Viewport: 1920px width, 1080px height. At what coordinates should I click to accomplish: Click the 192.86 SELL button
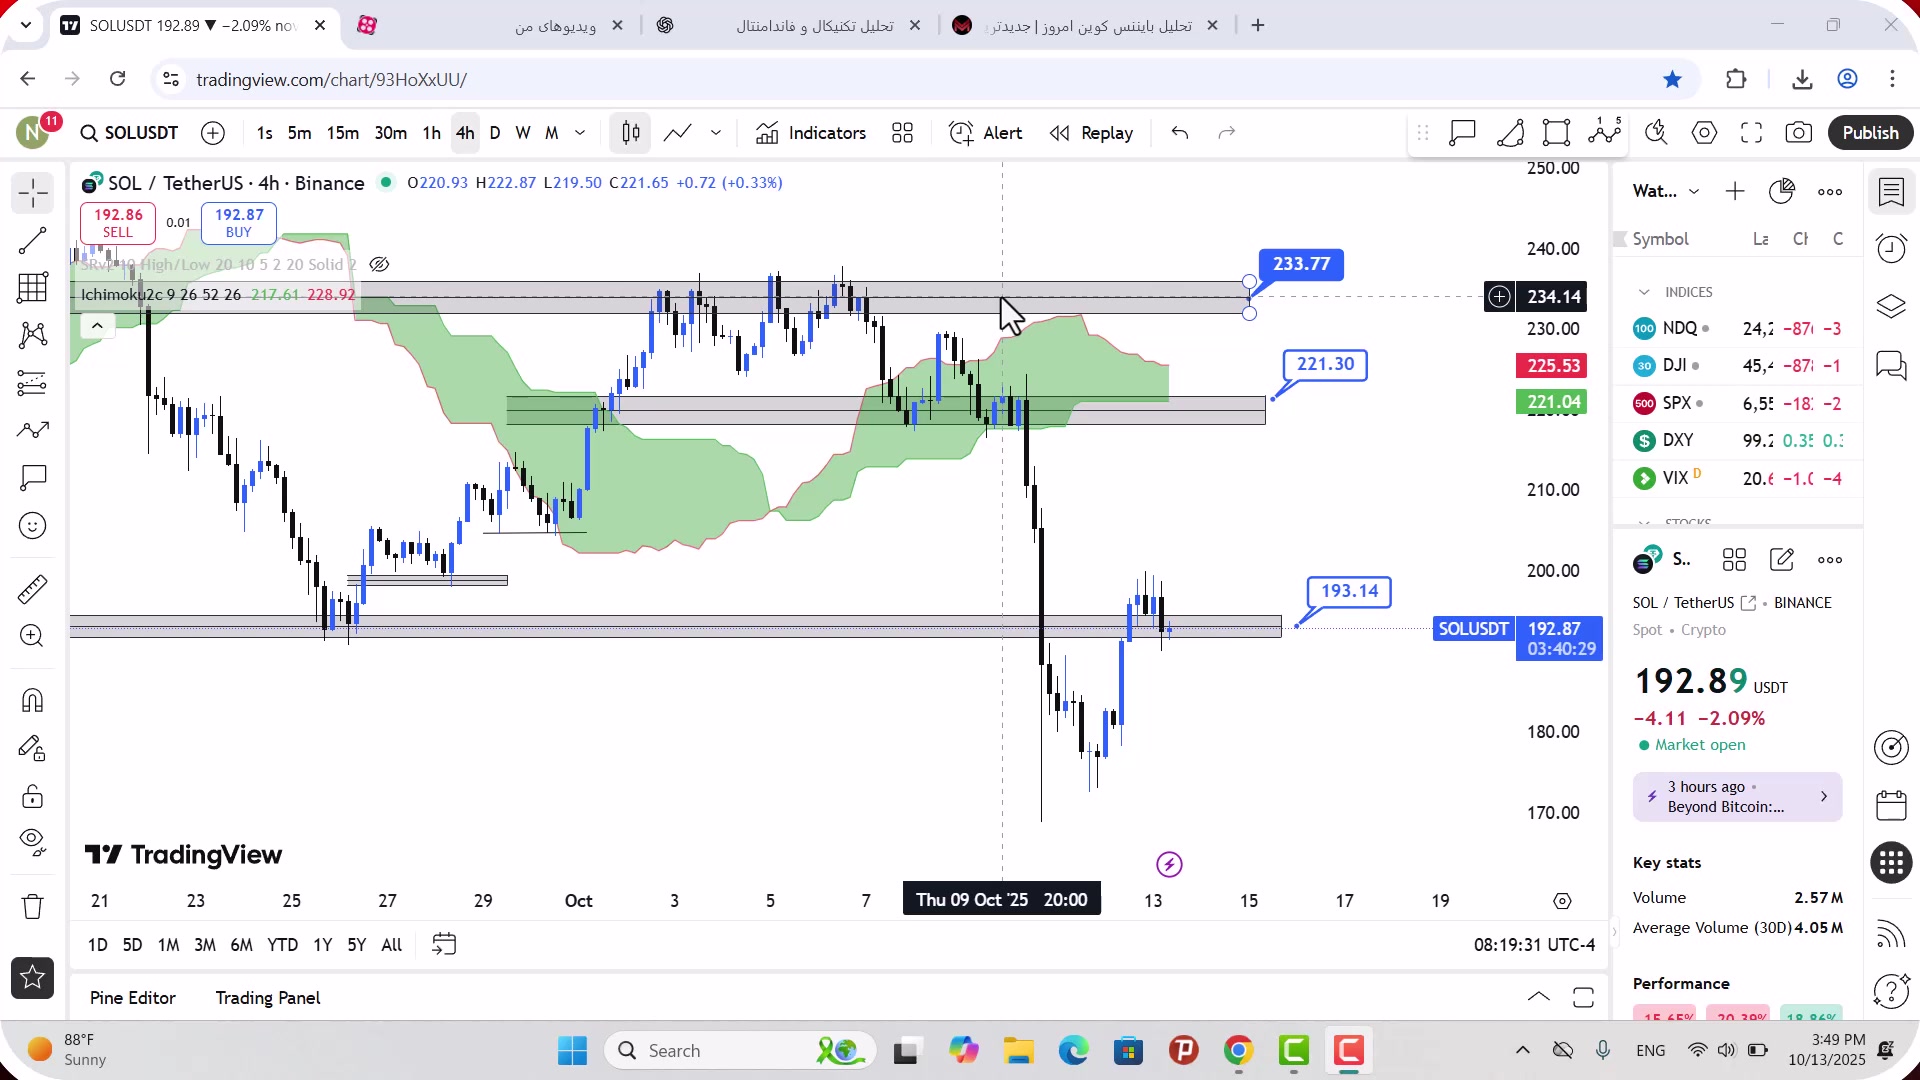tap(118, 223)
